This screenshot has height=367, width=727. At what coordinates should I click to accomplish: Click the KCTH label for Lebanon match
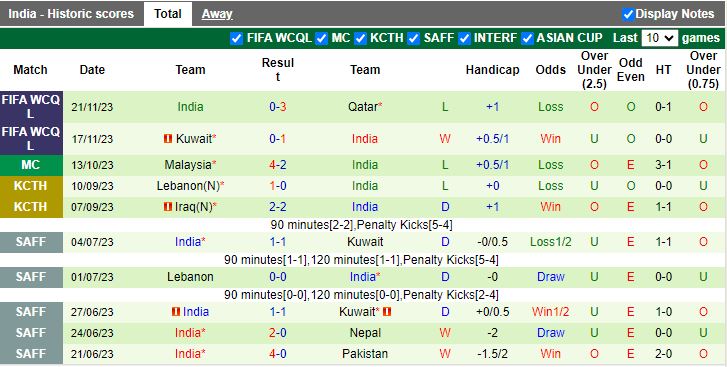click(x=31, y=186)
